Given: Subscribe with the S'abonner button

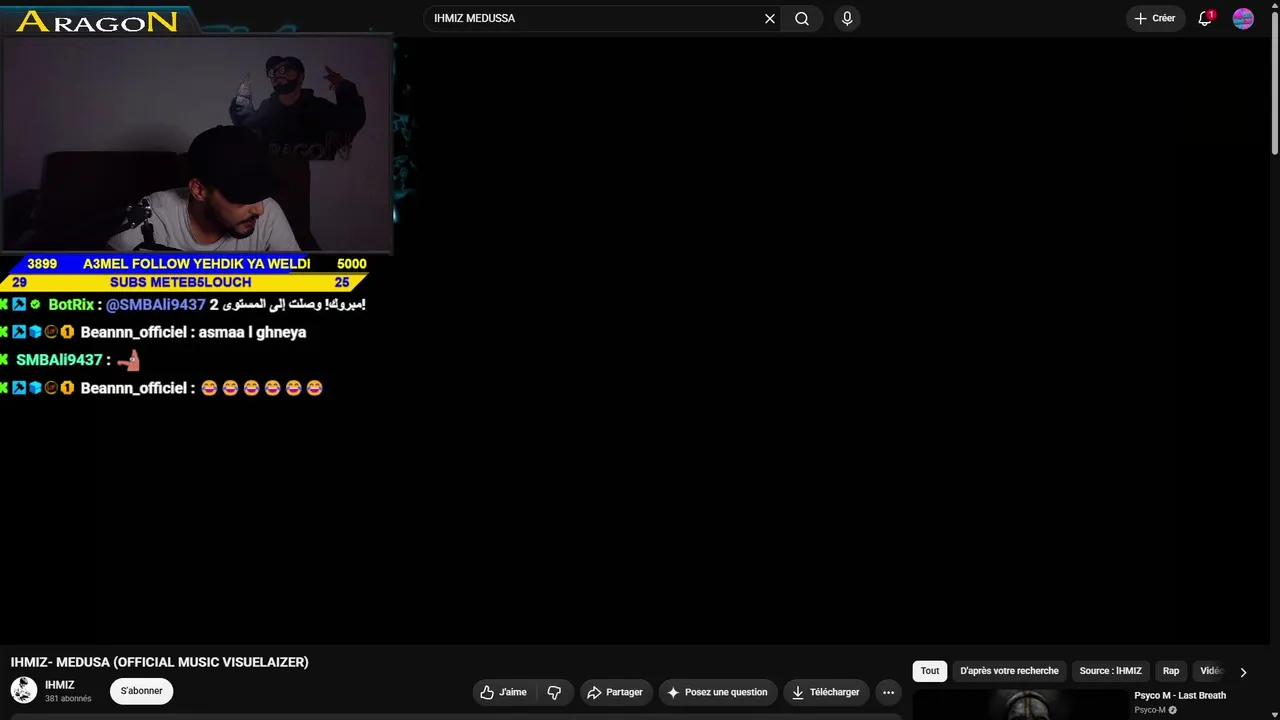Looking at the screenshot, I should pos(142,691).
